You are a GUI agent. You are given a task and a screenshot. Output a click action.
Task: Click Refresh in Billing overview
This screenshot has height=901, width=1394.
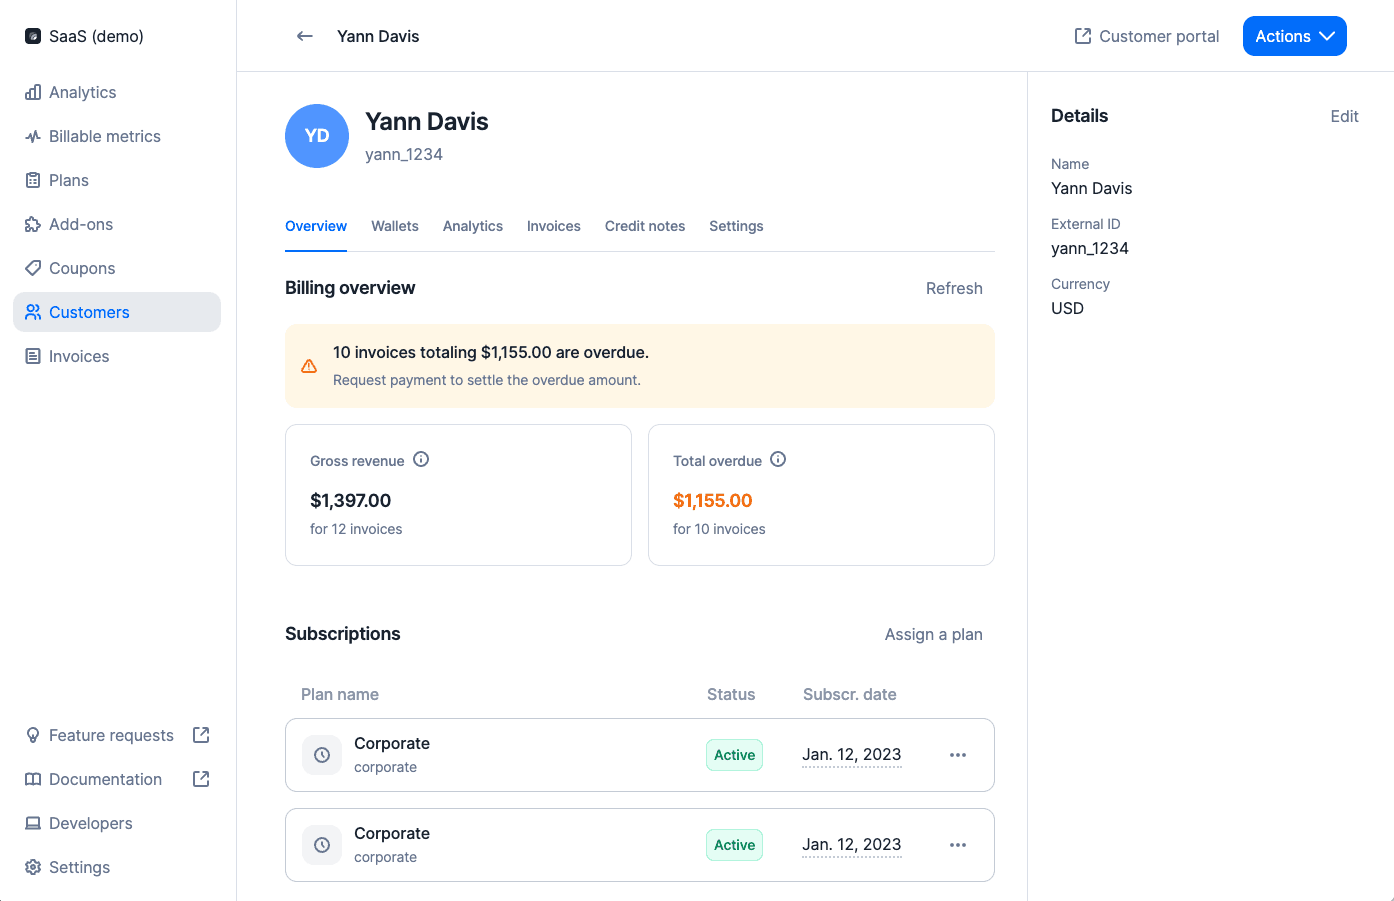click(953, 288)
